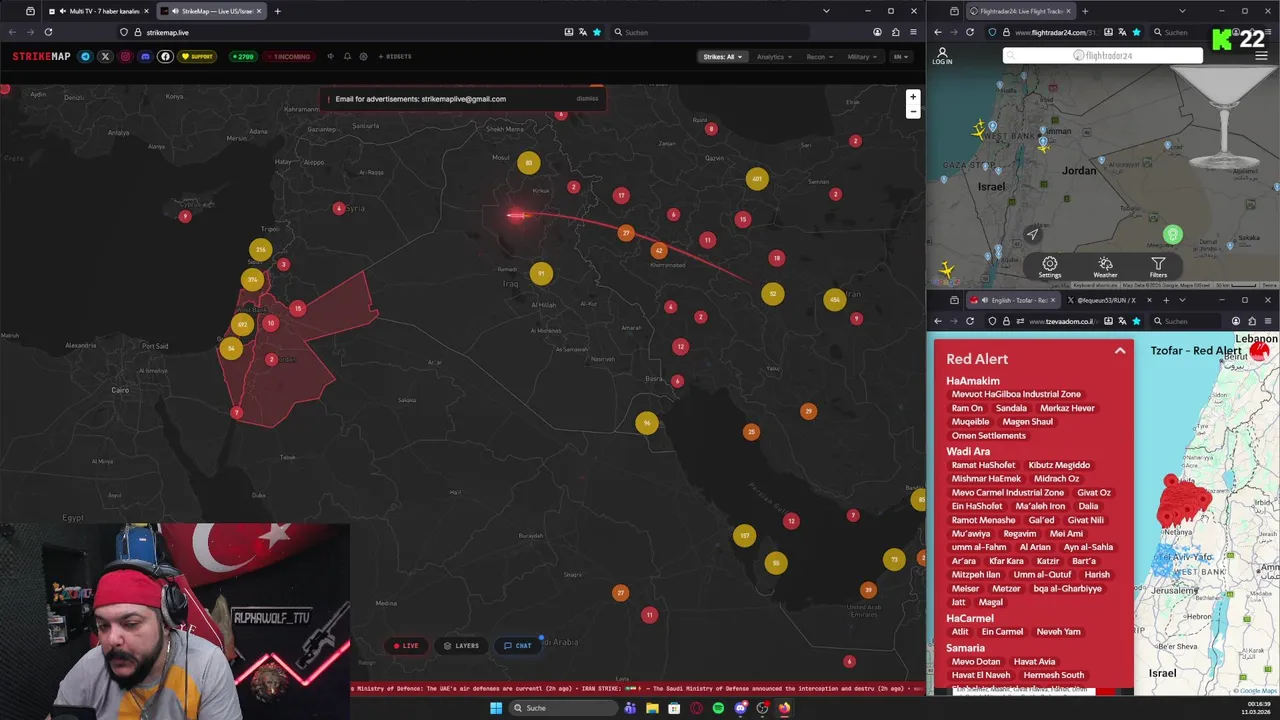
Task: Open StrikeMap Telegram link icon
Action: point(85,57)
